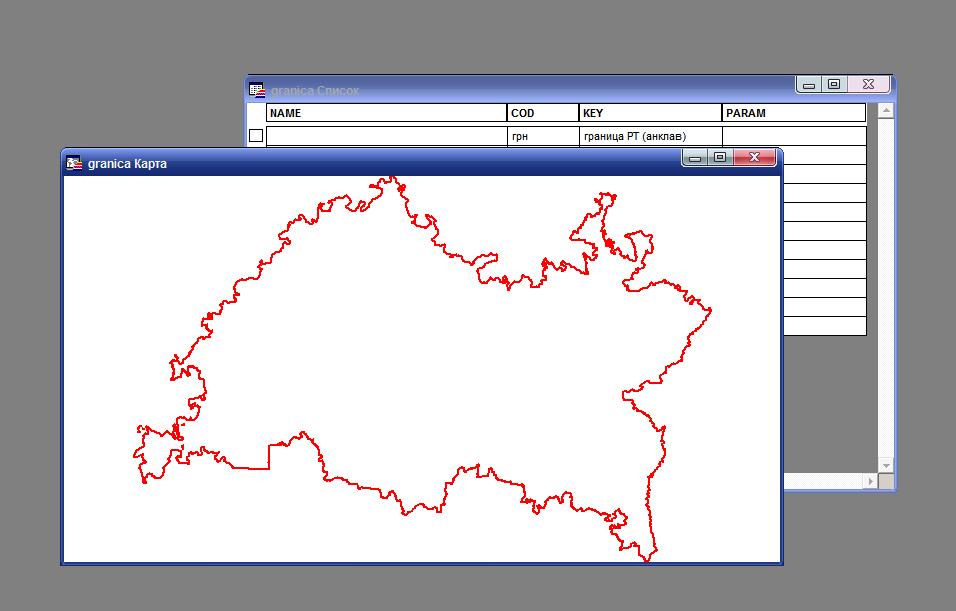Select the NAME column header
This screenshot has width=956, height=611.
coord(387,113)
